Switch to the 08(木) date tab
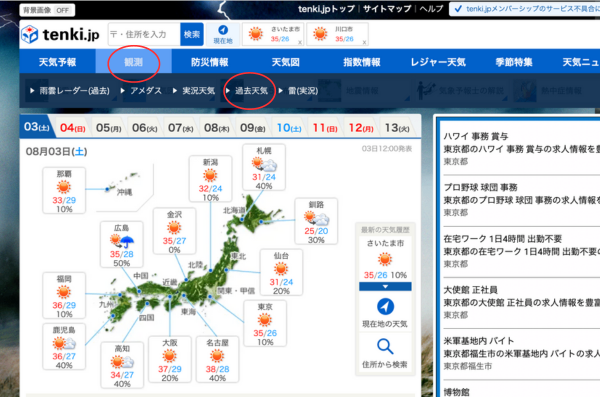The height and width of the screenshot is (400, 600). tap(217, 127)
